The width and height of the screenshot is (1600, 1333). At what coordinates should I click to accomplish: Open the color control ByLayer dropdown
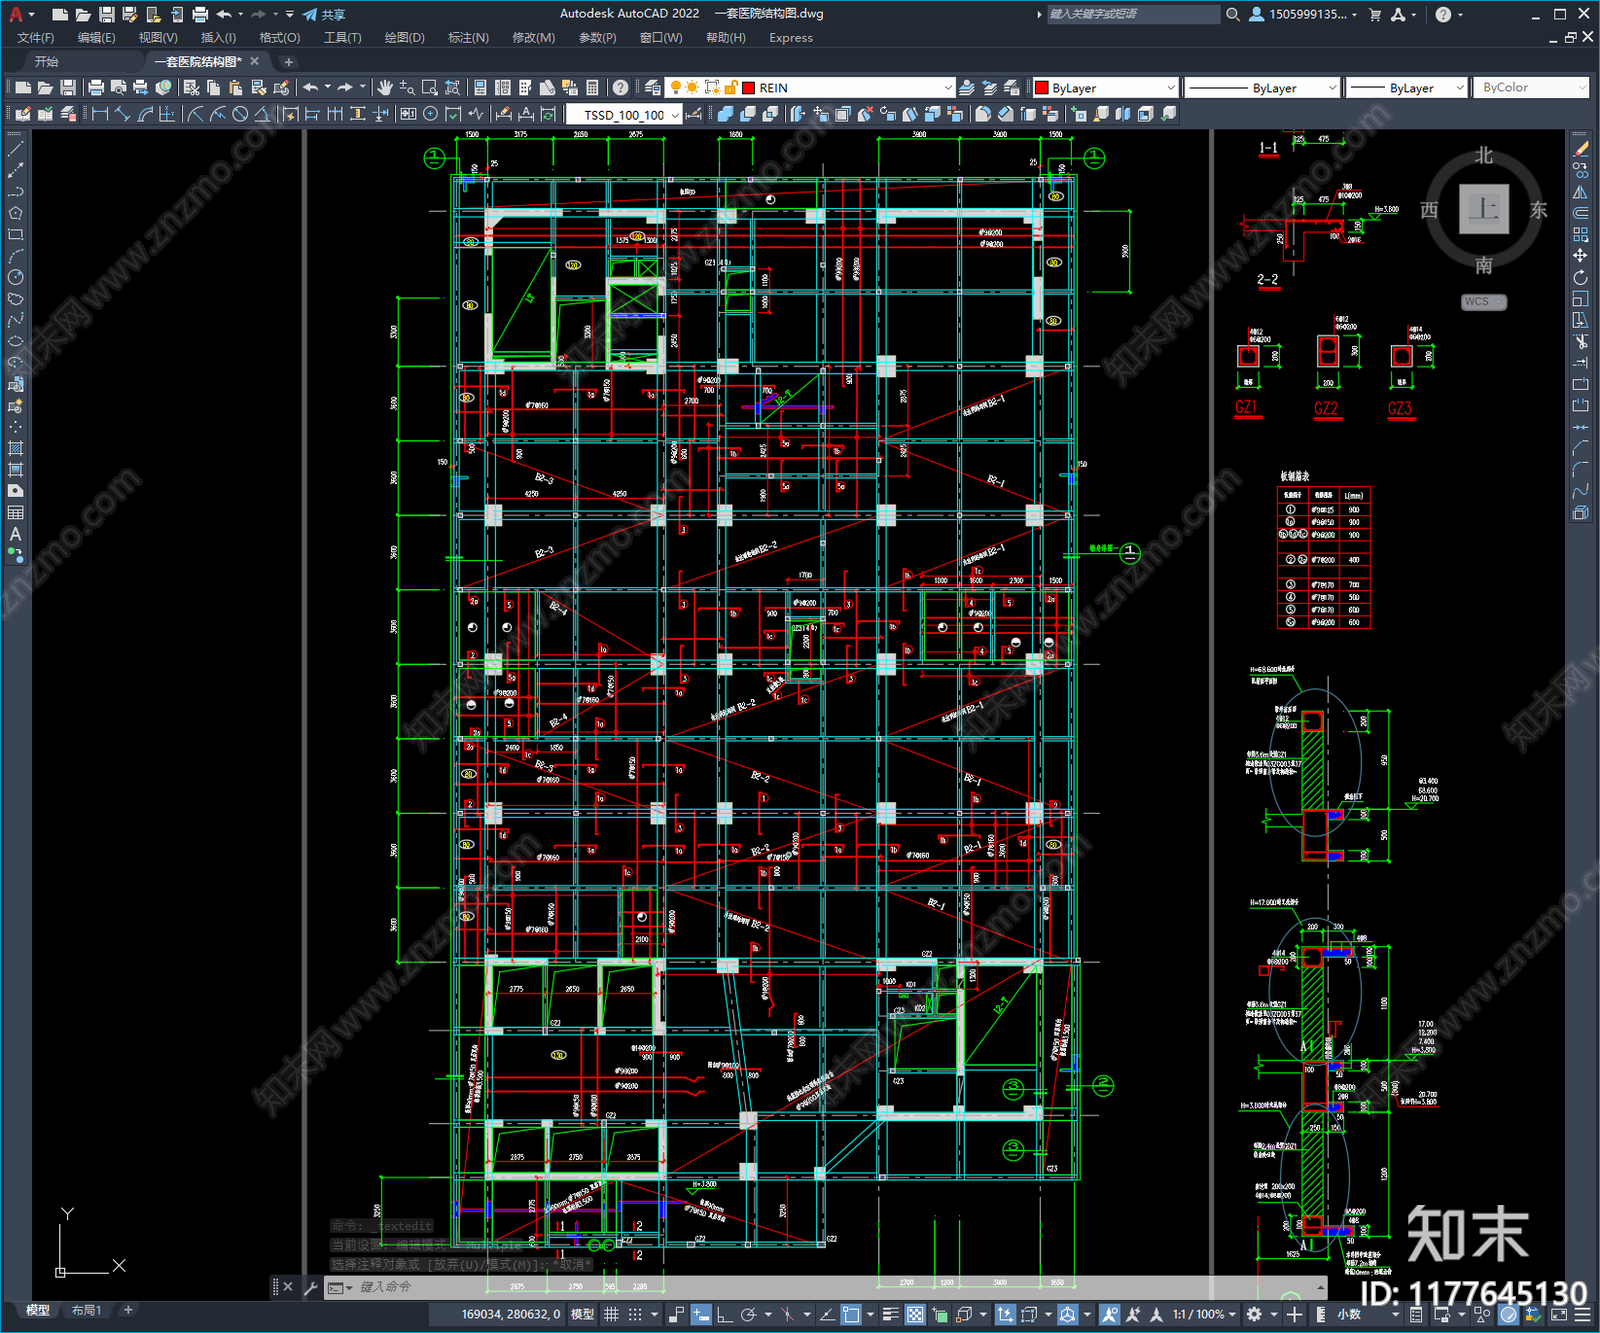point(1170,88)
